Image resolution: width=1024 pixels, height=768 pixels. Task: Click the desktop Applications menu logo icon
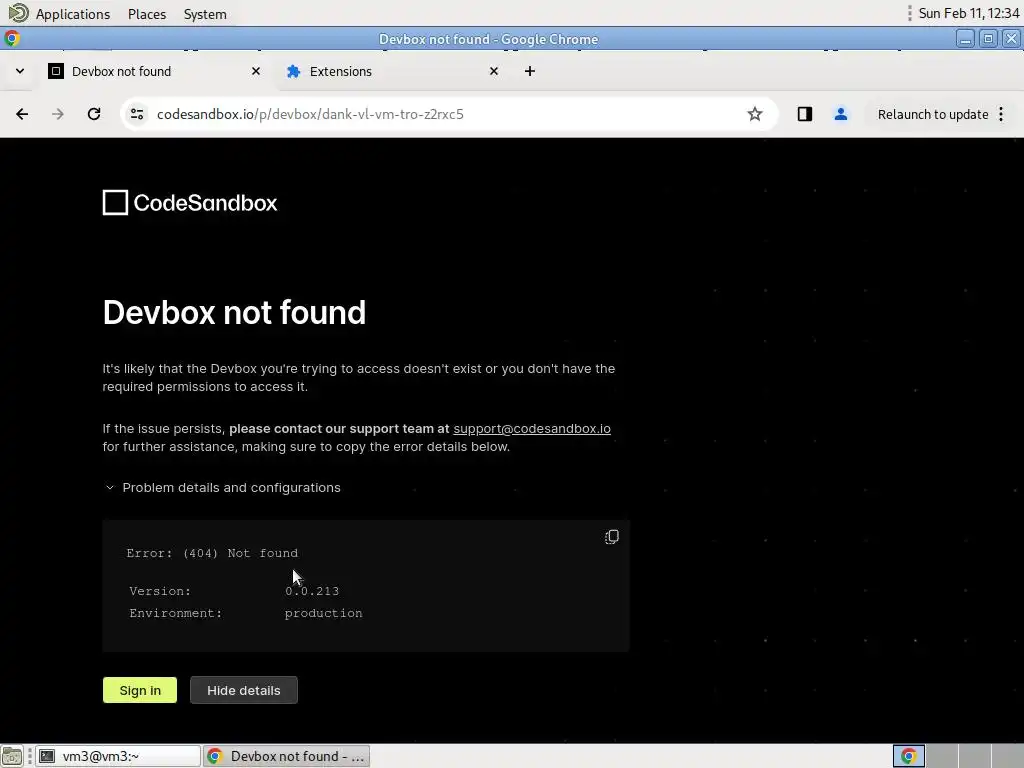click(x=18, y=13)
